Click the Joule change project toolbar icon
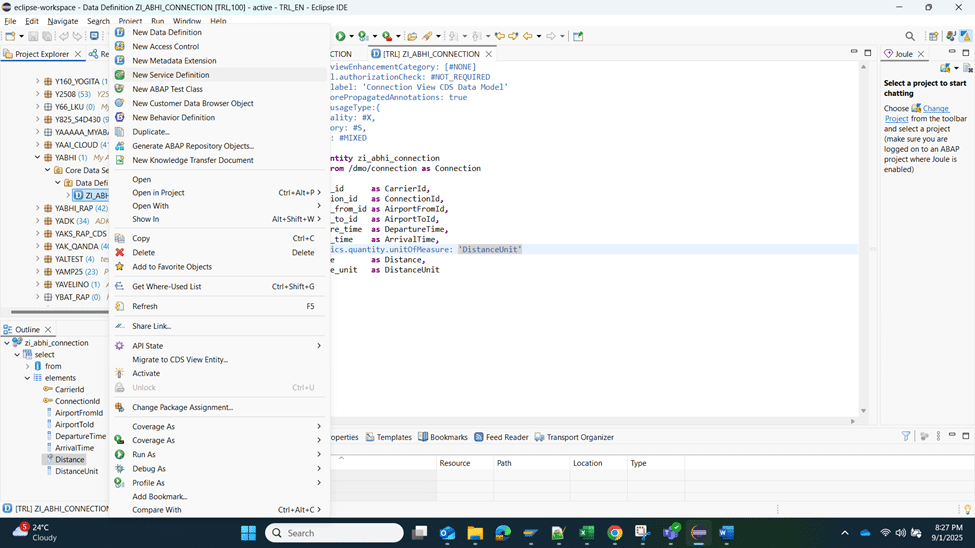 tap(945, 68)
